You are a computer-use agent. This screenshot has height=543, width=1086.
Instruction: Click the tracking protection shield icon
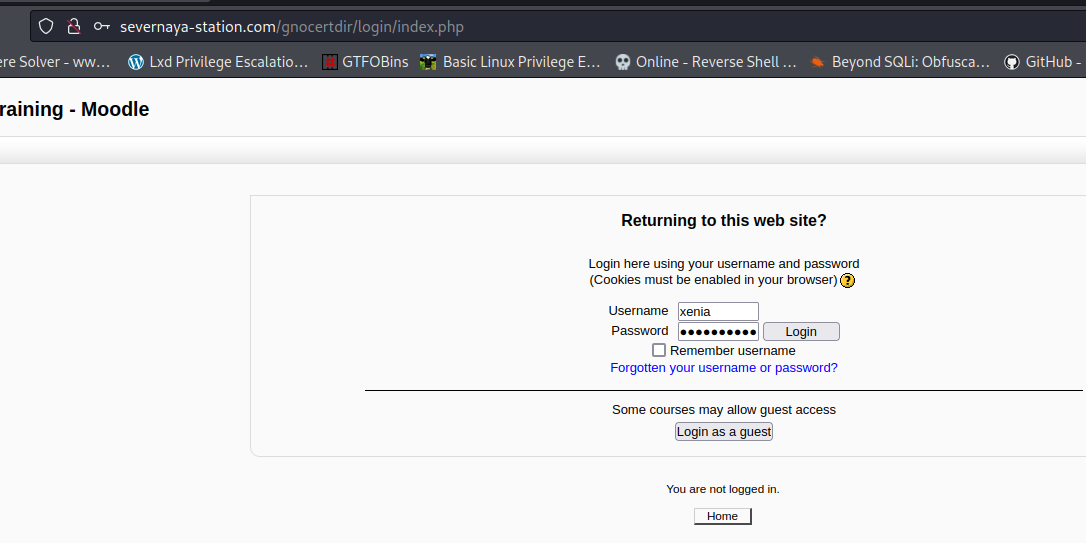(x=46, y=27)
